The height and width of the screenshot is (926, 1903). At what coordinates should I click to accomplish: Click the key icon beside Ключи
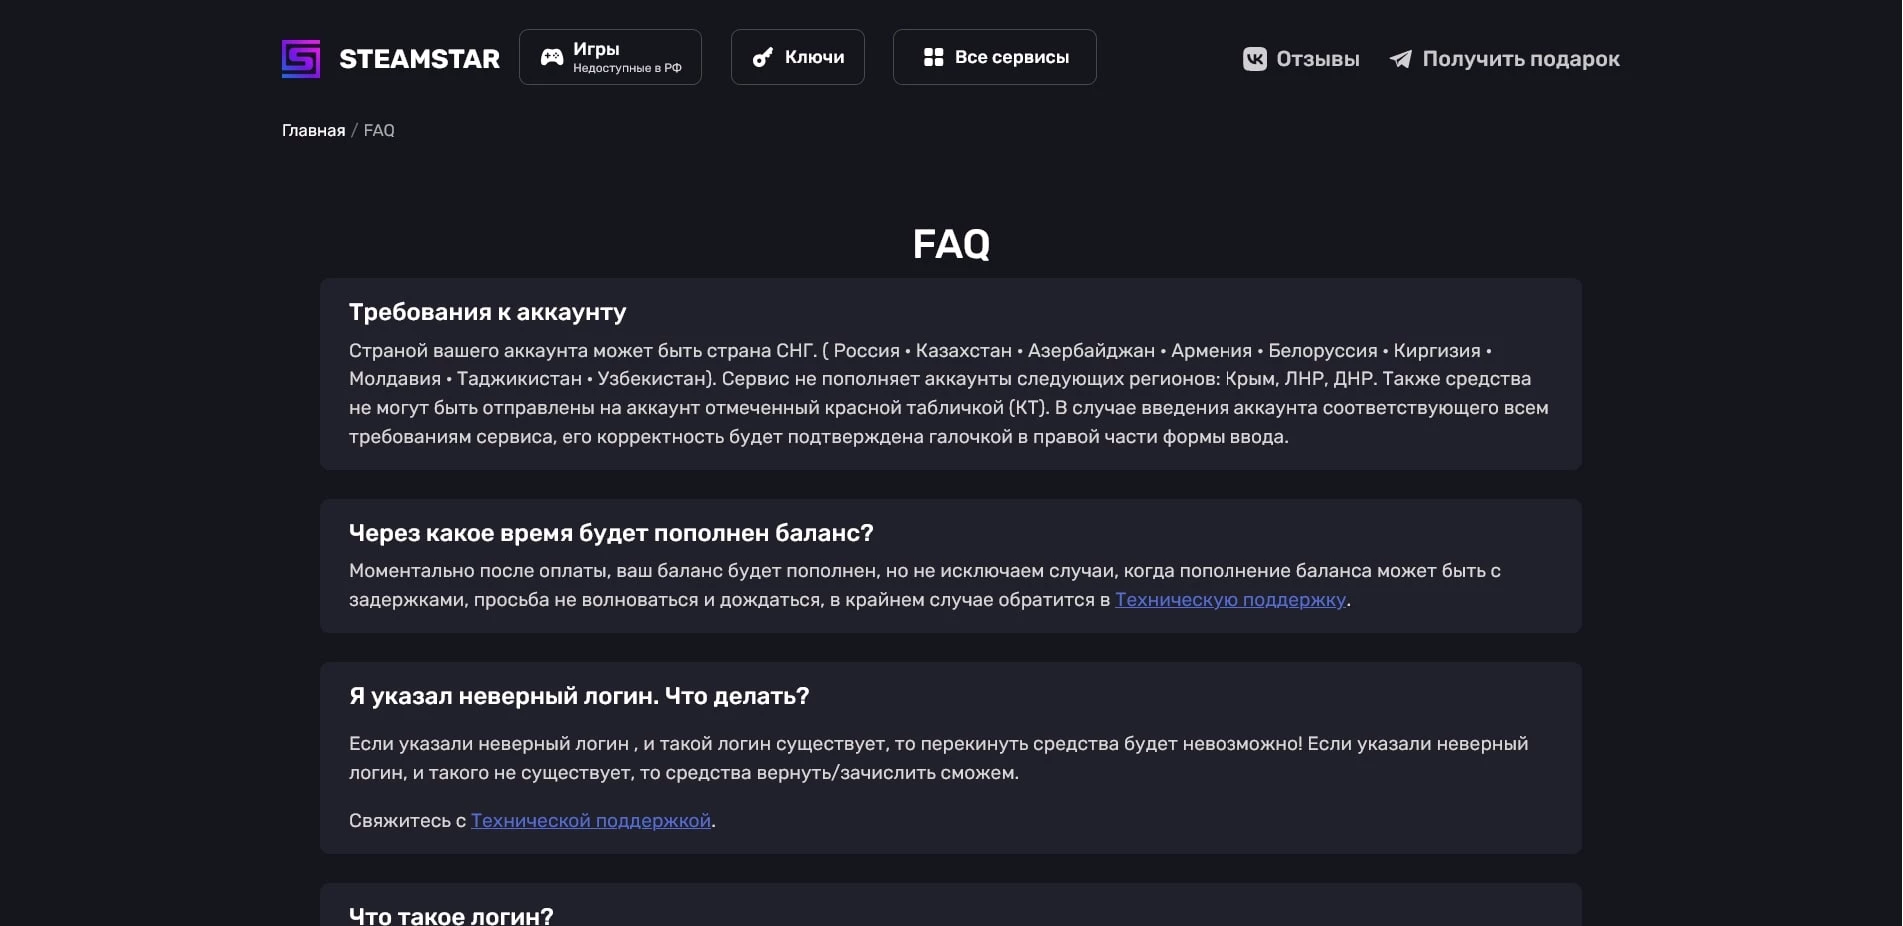763,57
